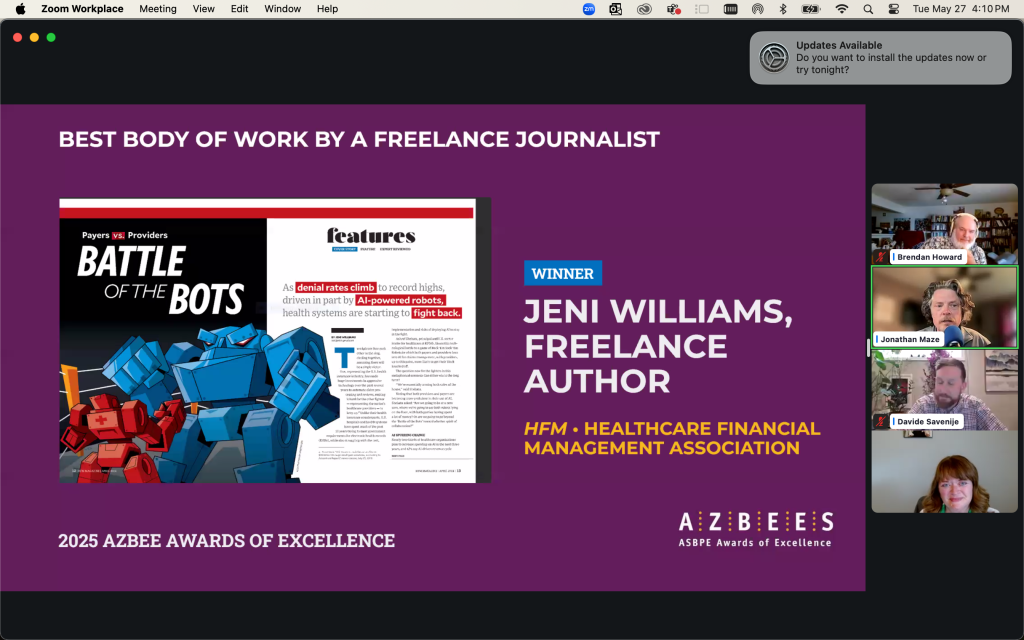Click the video panel resize handle
This screenshot has height=640, width=1024.
click(867, 348)
